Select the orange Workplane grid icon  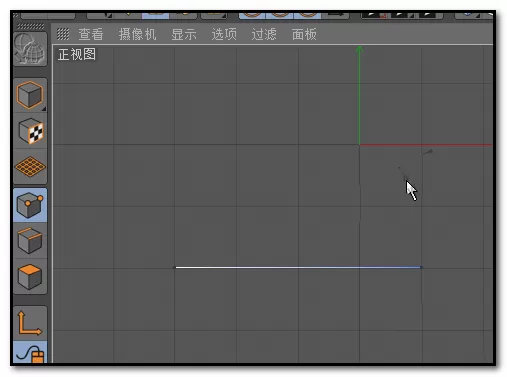(30, 167)
